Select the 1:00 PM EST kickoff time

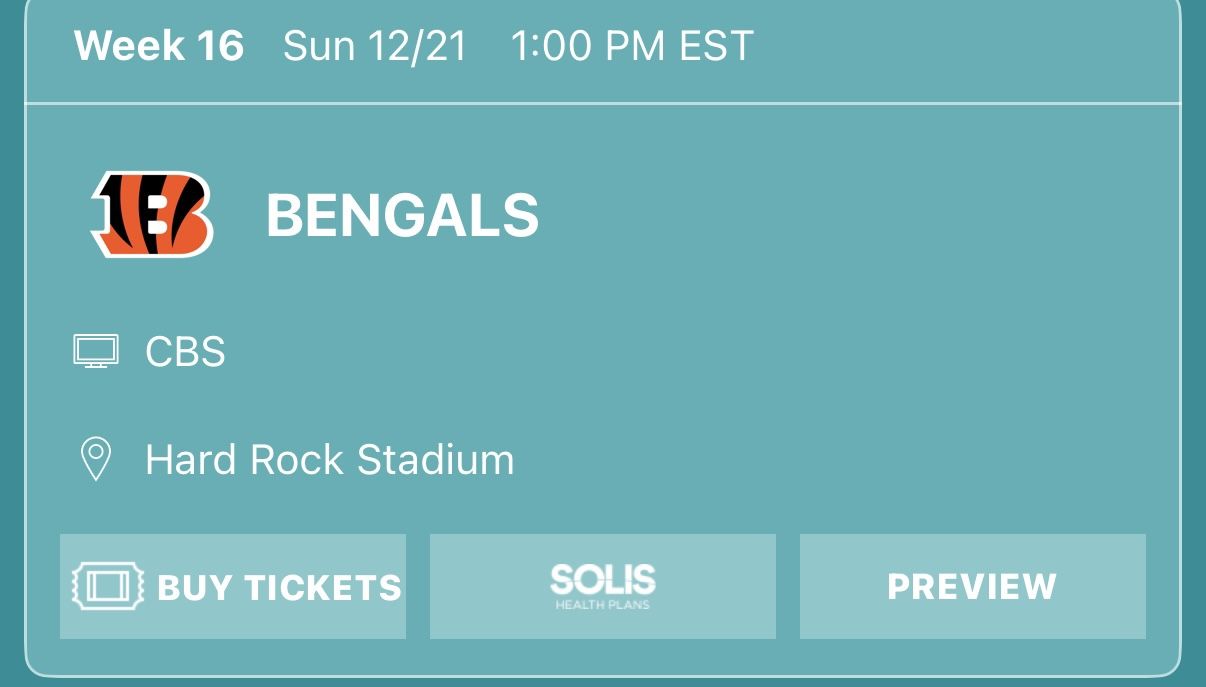[631, 44]
